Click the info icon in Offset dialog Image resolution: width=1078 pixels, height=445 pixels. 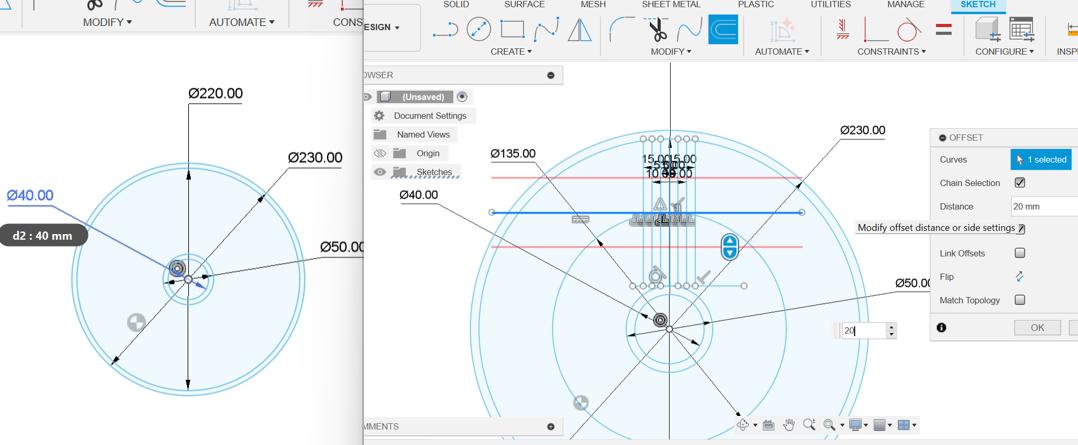coord(941,328)
